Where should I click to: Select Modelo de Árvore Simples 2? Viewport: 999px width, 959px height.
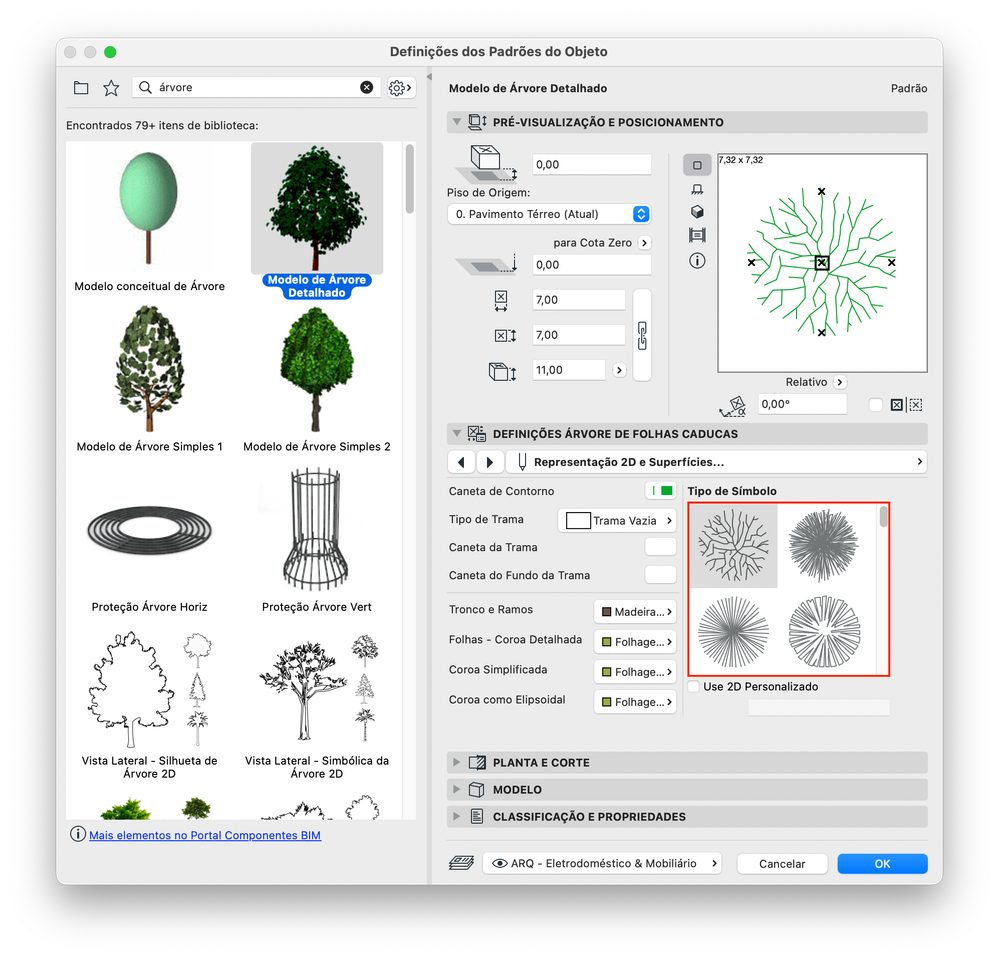coord(317,369)
